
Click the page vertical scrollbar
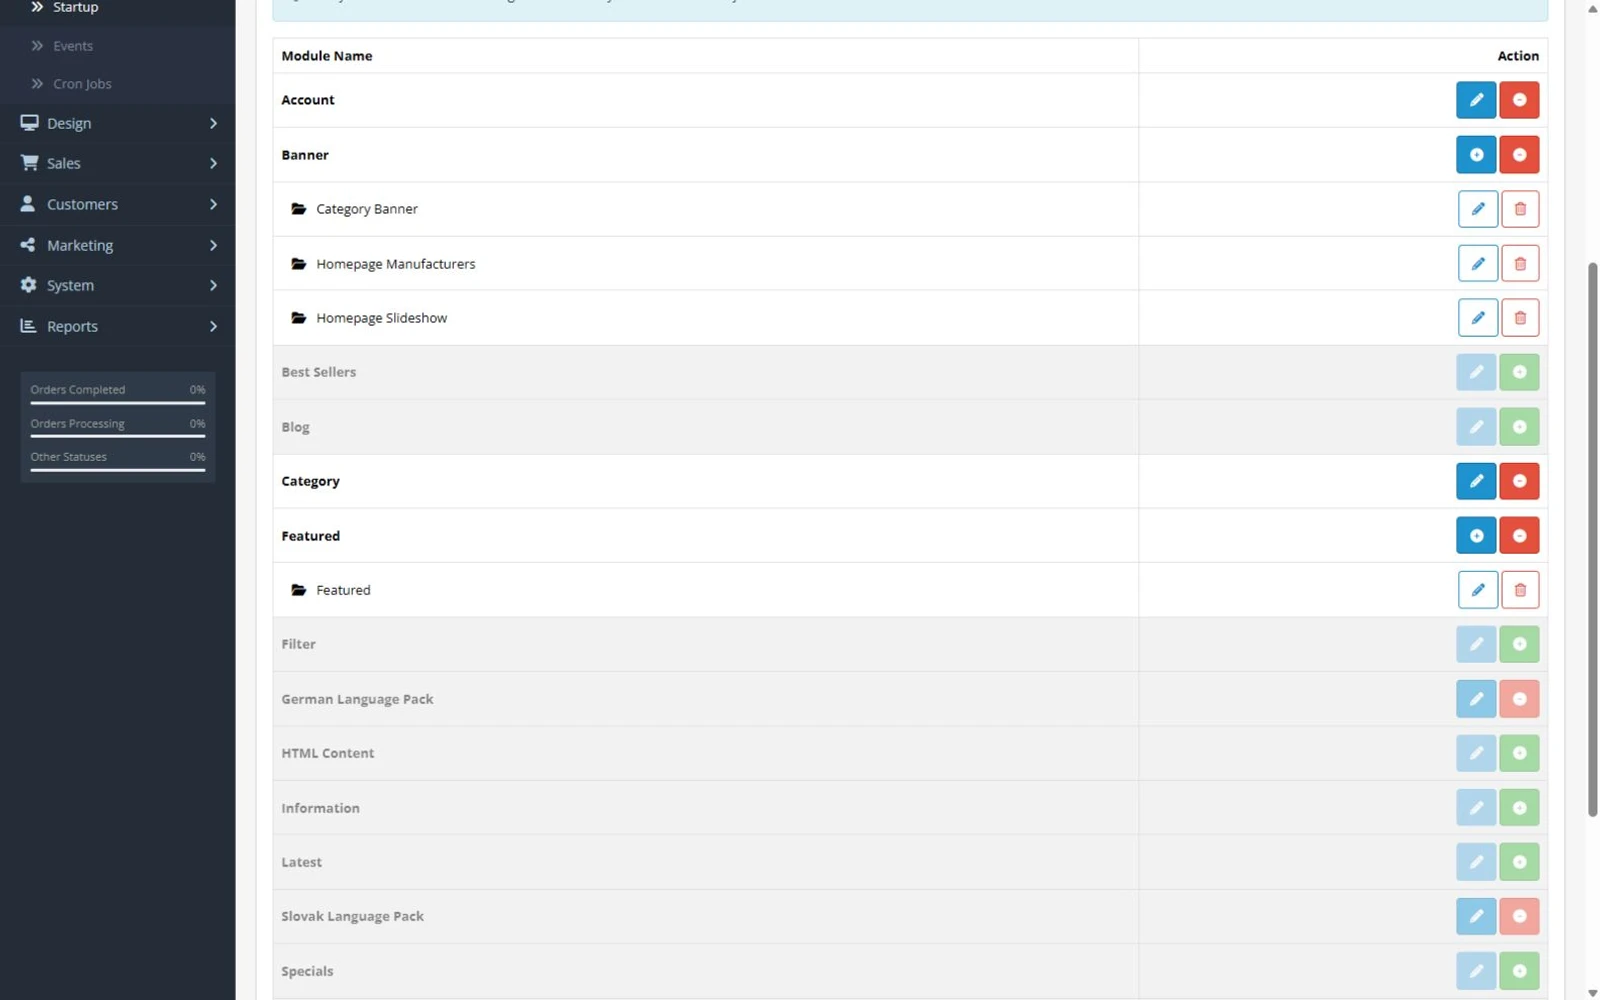(1592, 540)
